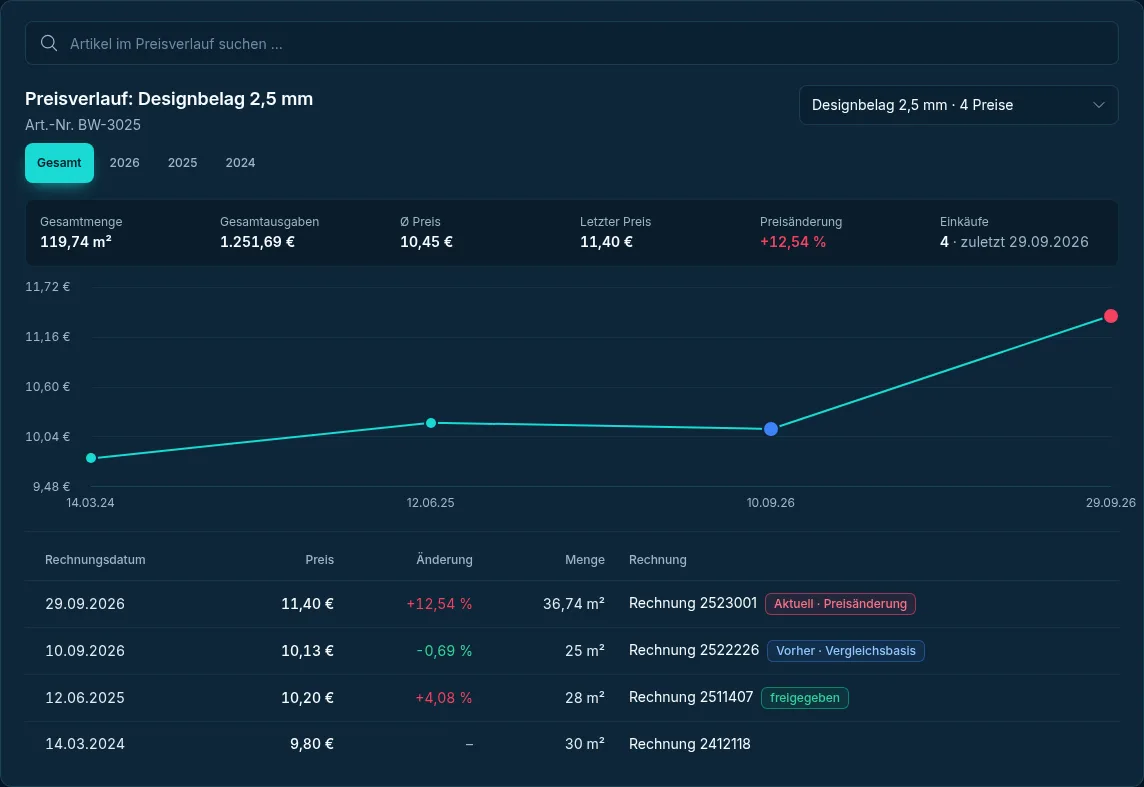Select the 10.09.2026 date cell

[x=85, y=651]
